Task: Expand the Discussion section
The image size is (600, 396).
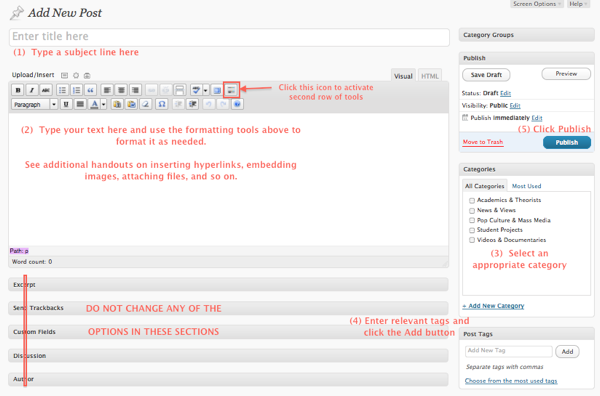Action: pos(228,355)
